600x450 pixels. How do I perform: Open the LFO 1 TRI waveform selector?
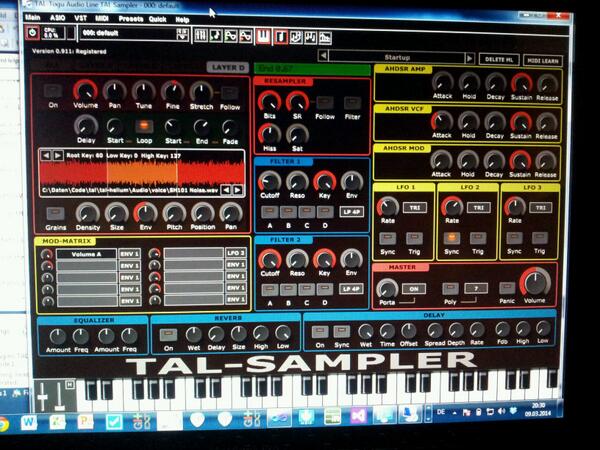[x=415, y=207]
